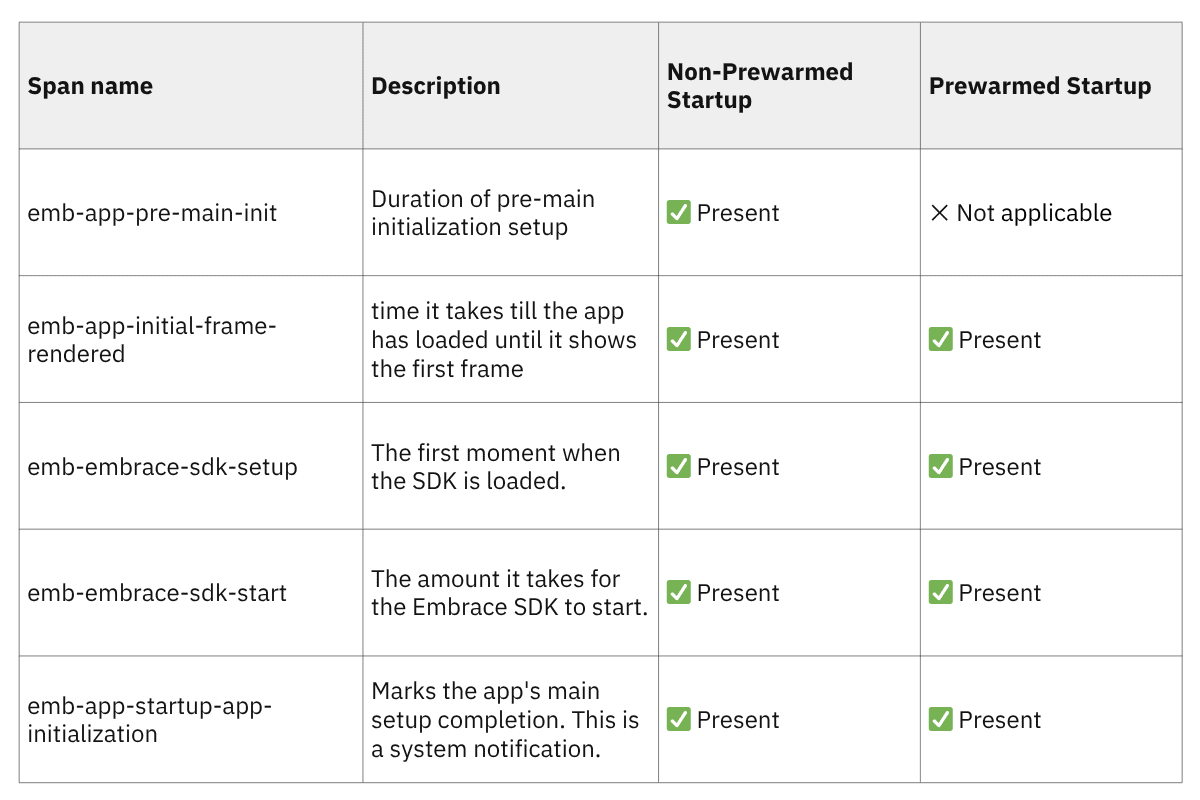
Task: Click green checkmark for emb-embrace-sdk-start Prewarmed Startup
Action: tap(941, 593)
